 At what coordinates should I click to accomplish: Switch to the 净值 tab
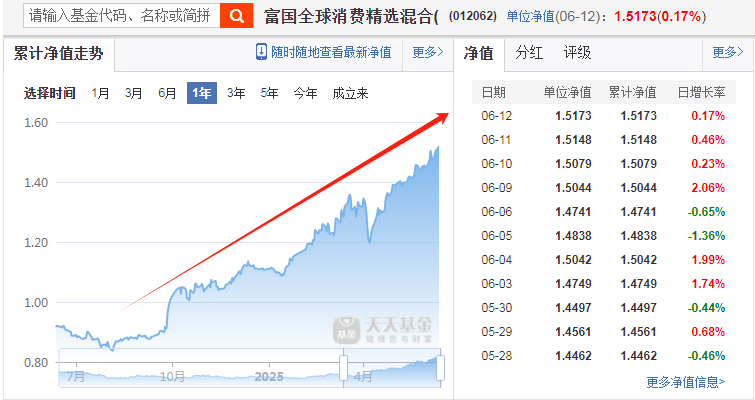click(x=479, y=53)
